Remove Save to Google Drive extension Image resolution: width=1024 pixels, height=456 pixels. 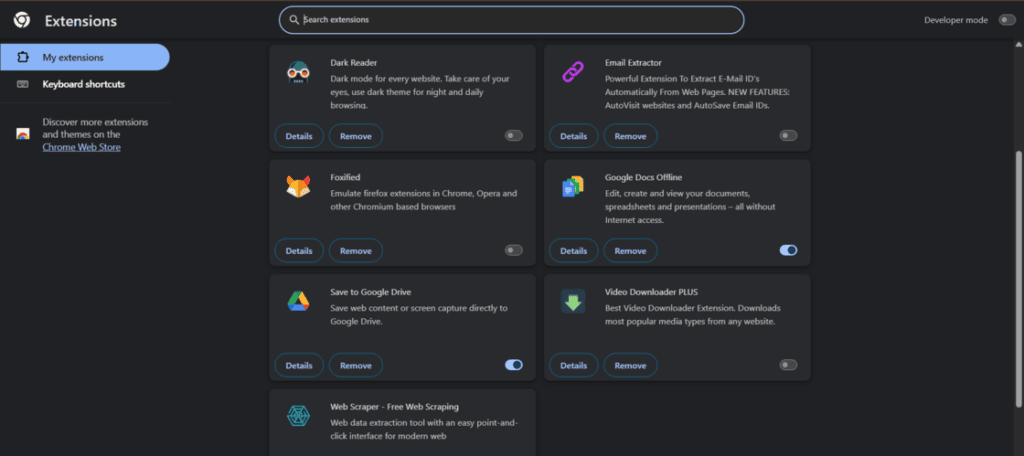click(x=356, y=365)
